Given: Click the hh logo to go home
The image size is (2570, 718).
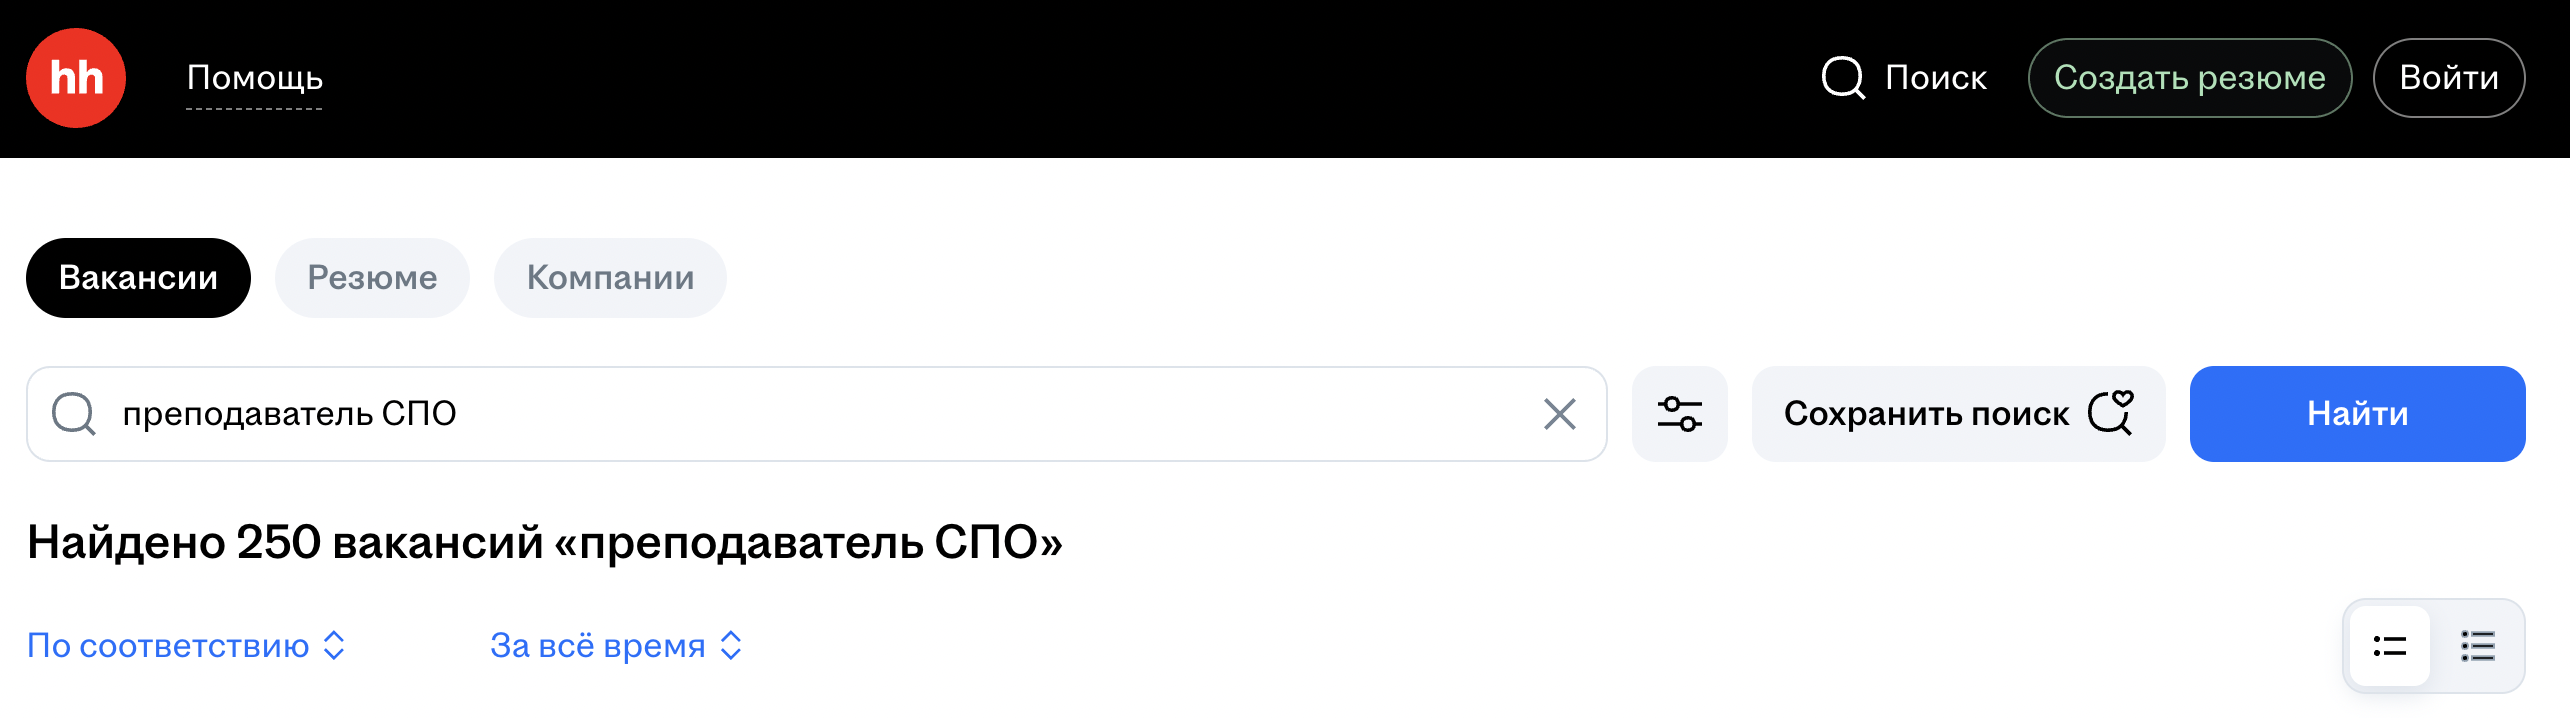Looking at the screenshot, I should click(x=76, y=78).
